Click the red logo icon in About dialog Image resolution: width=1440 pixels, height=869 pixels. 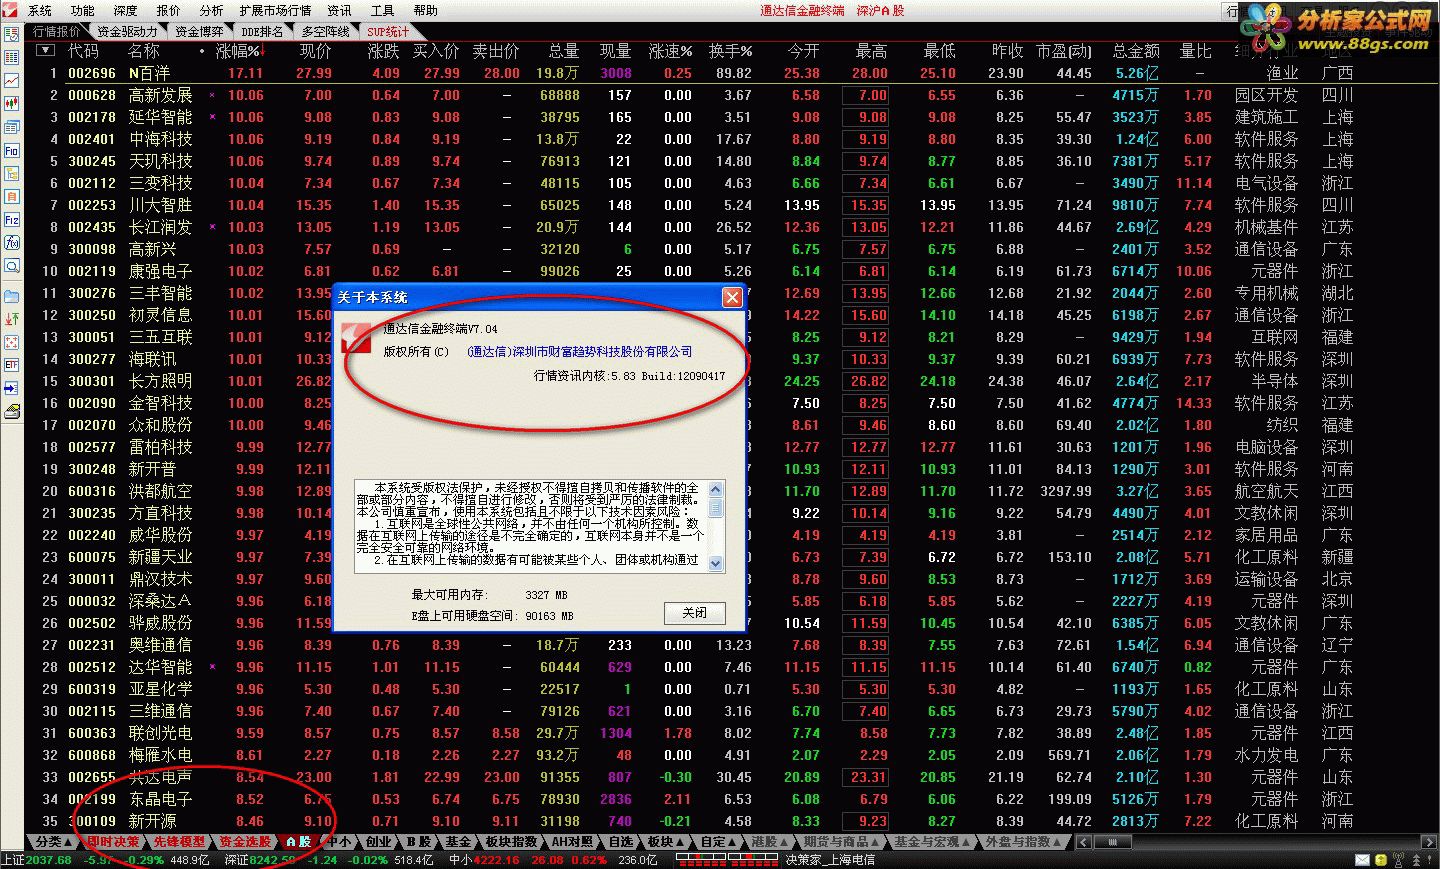356,338
